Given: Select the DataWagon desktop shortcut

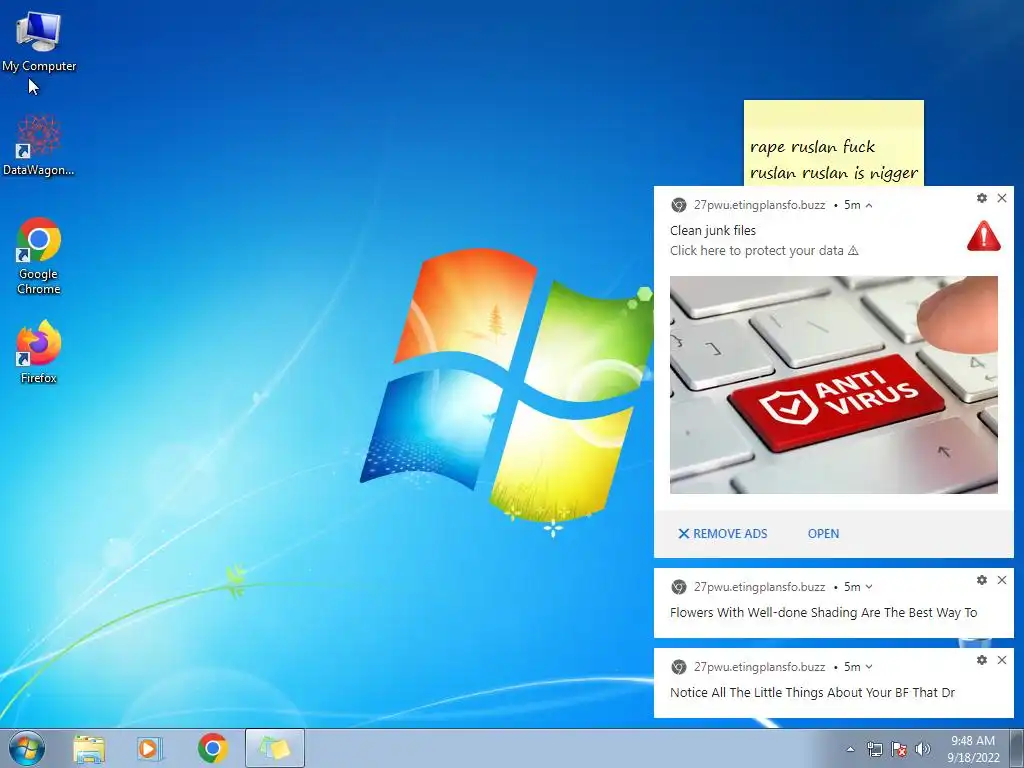Looking at the screenshot, I should [39, 145].
